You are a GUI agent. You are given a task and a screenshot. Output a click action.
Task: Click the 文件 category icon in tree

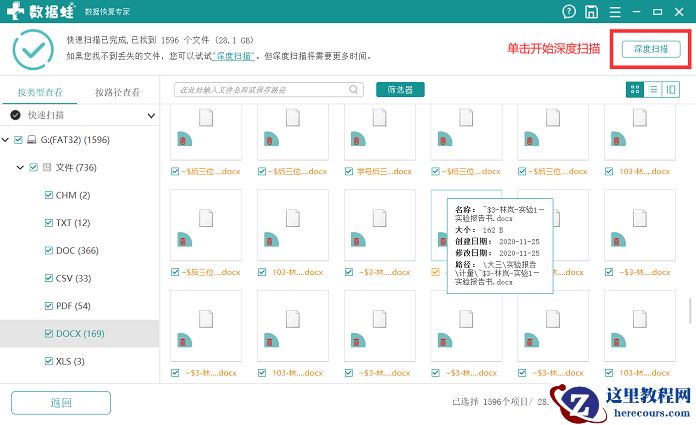pos(47,167)
